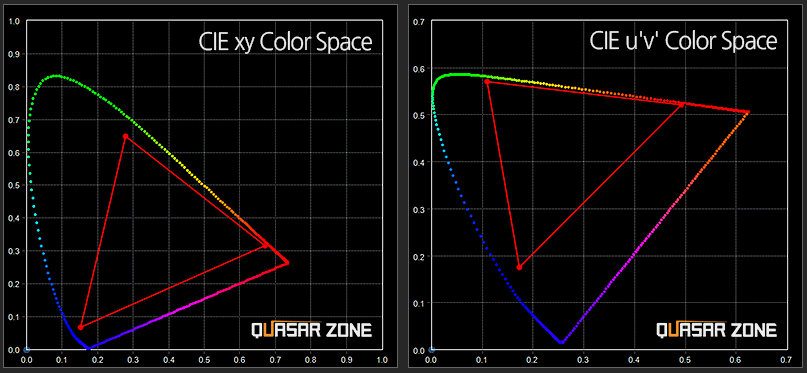Click the Quasar Zone logo in left chart
807x373 pixels.
[x=311, y=329]
